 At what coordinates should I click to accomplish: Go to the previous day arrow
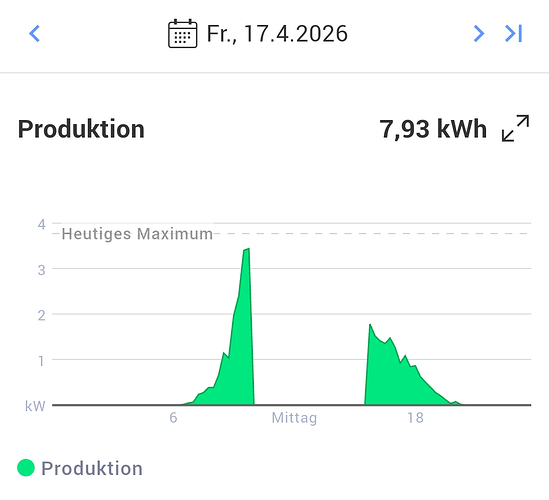coord(34,34)
